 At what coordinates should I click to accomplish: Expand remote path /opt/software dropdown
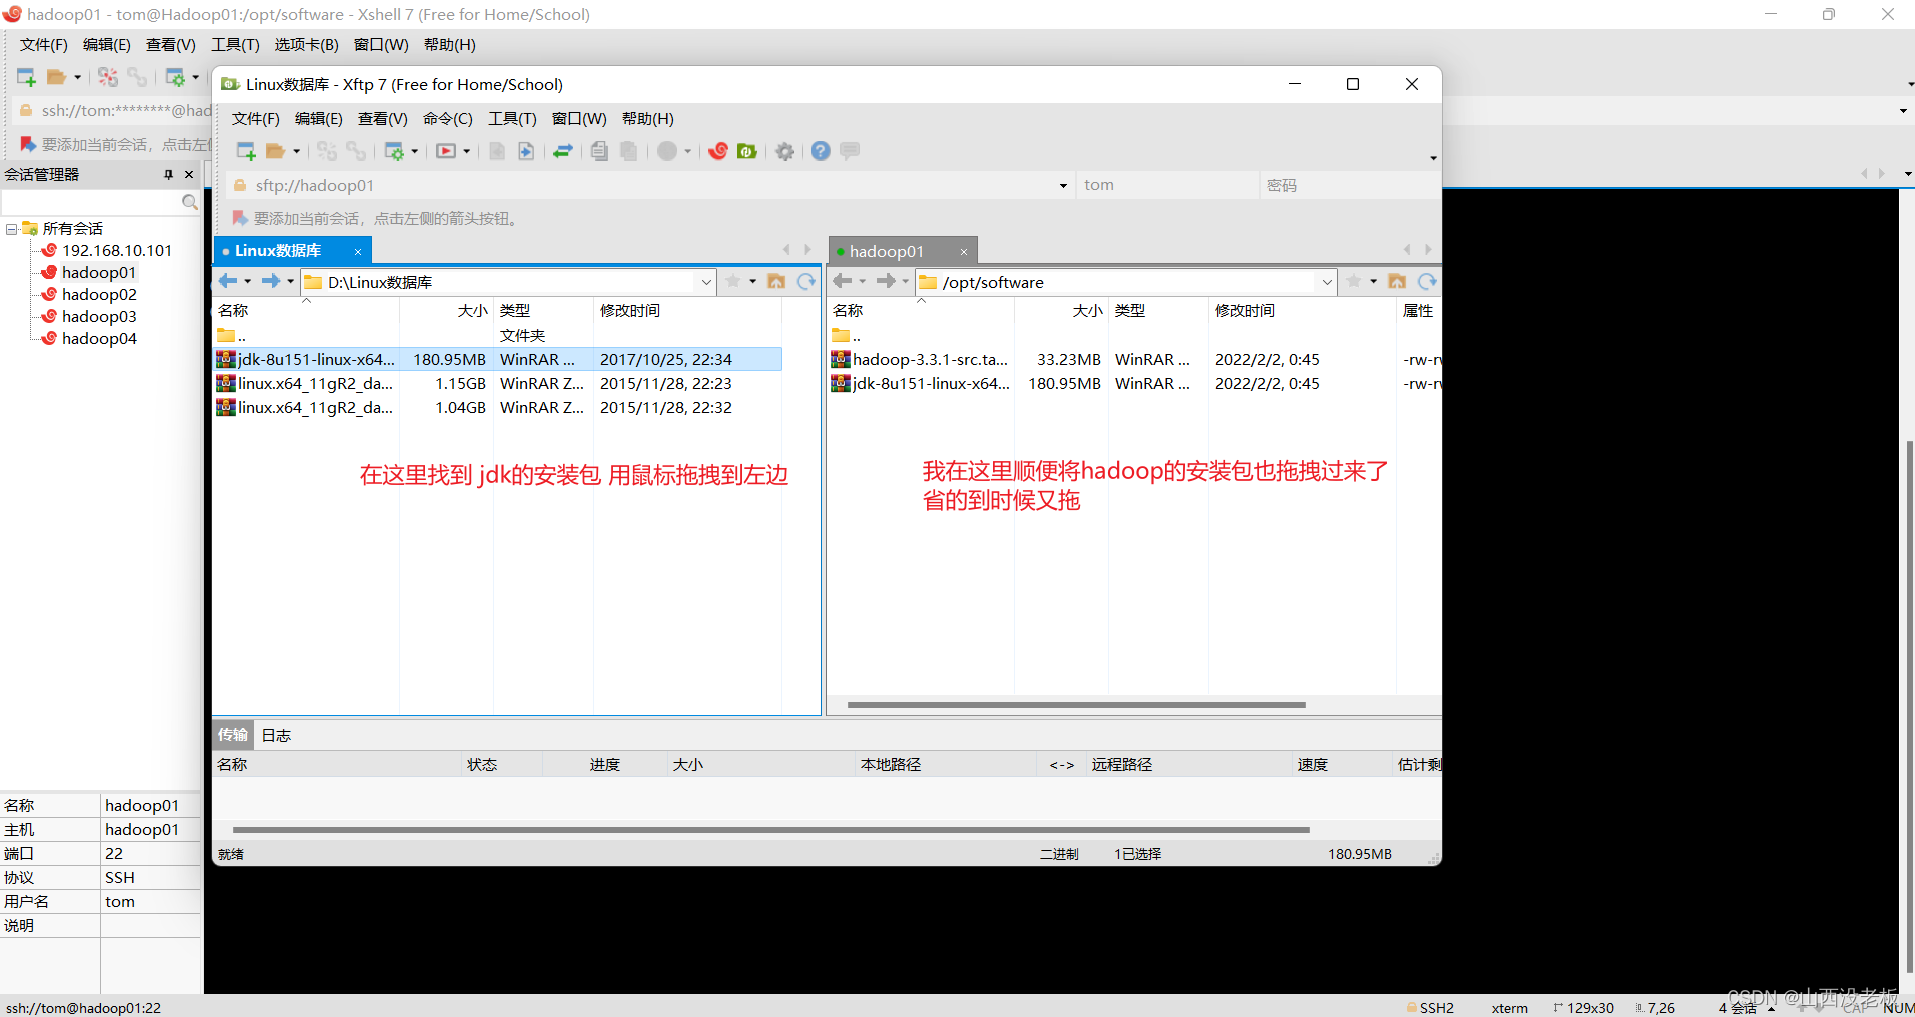1327,282
